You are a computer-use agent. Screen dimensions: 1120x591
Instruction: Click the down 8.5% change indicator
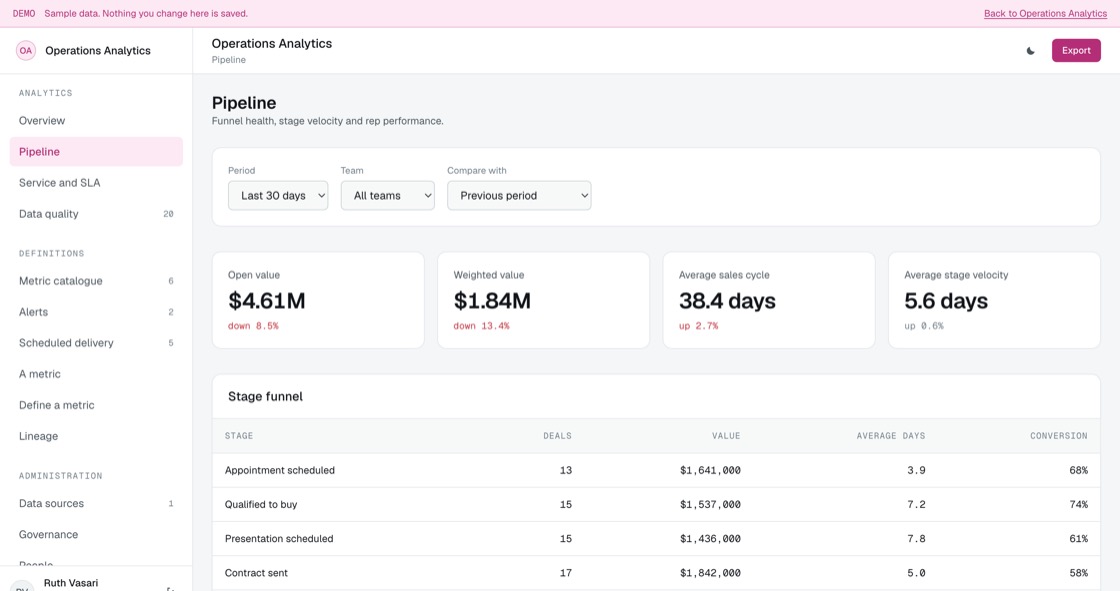[253, 326]
